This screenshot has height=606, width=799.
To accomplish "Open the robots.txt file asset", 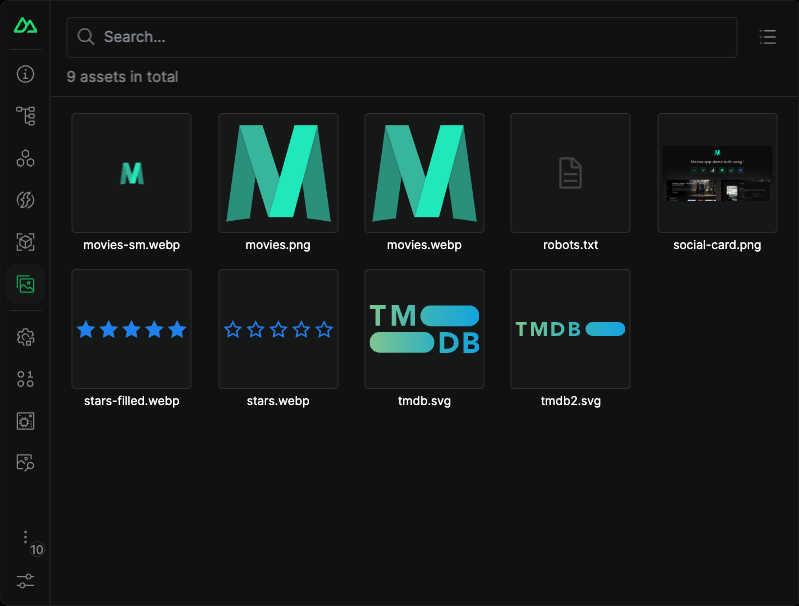I will [x=571, y=173].
